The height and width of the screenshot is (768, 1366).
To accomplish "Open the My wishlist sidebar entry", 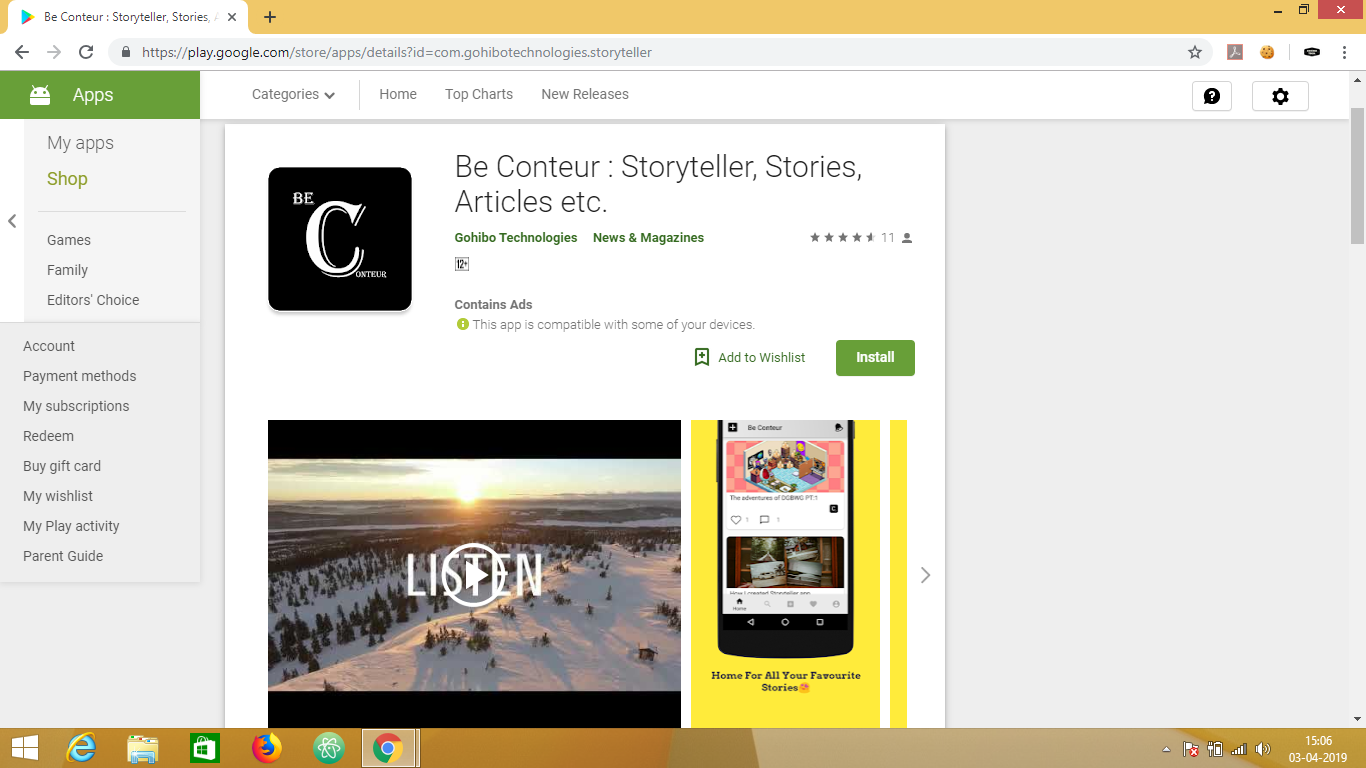I will [x=57, y=495].
